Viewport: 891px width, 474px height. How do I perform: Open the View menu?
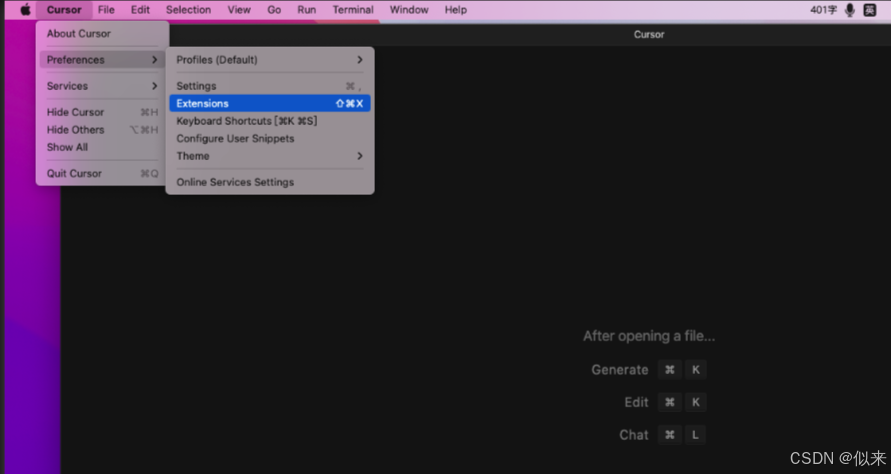[239, 10]
